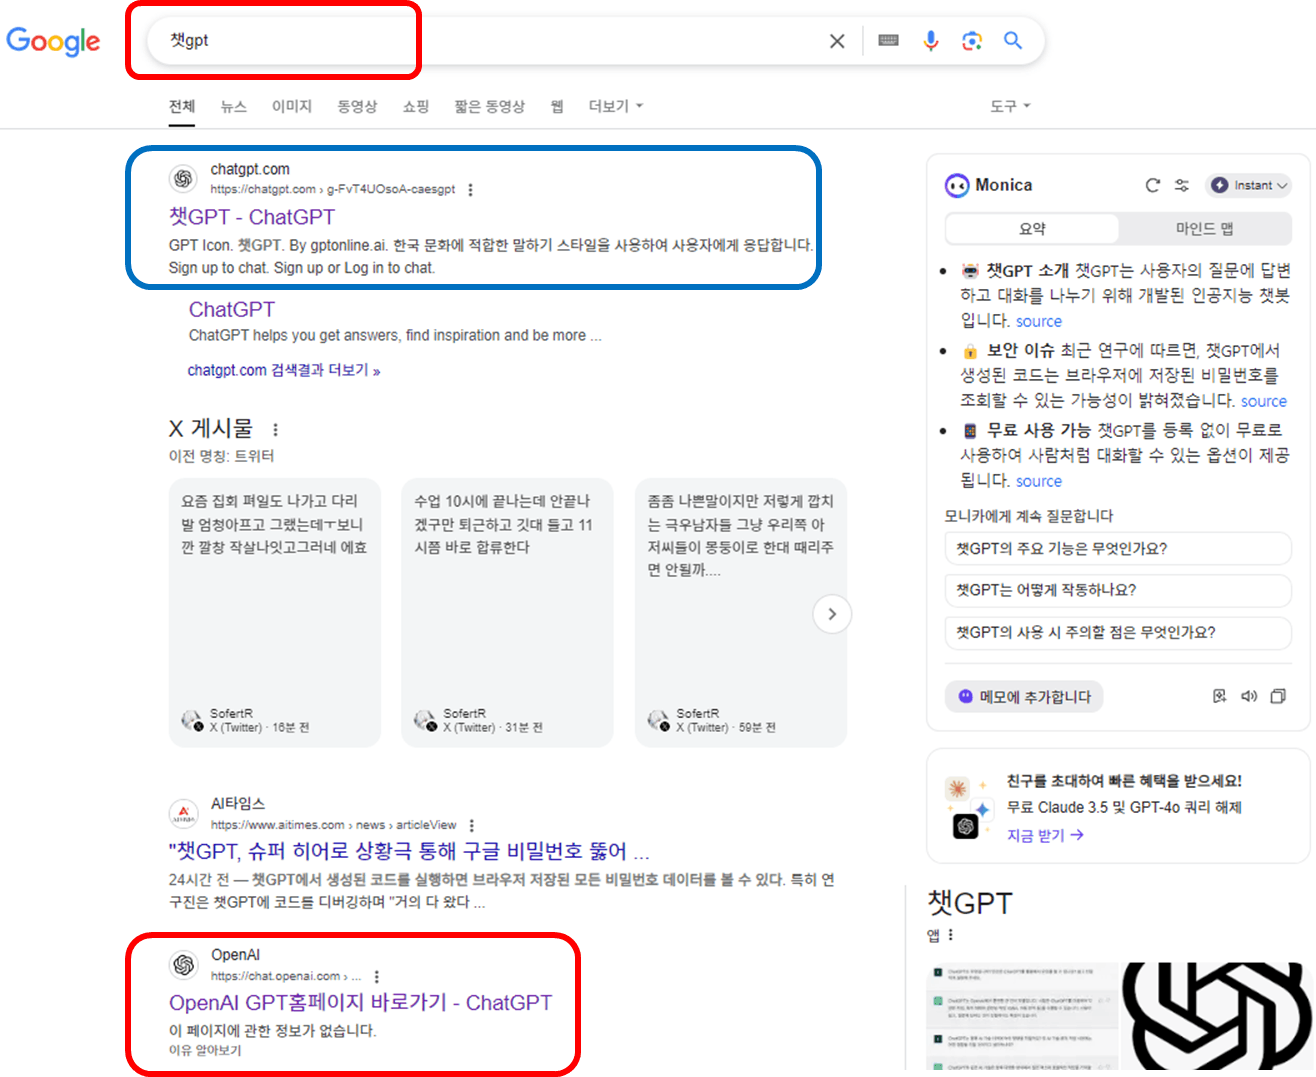The width and height of the screenshot is (1316, 1077).
Task: Open the 동영상 results tab
Action: click(x=357, y=106)
